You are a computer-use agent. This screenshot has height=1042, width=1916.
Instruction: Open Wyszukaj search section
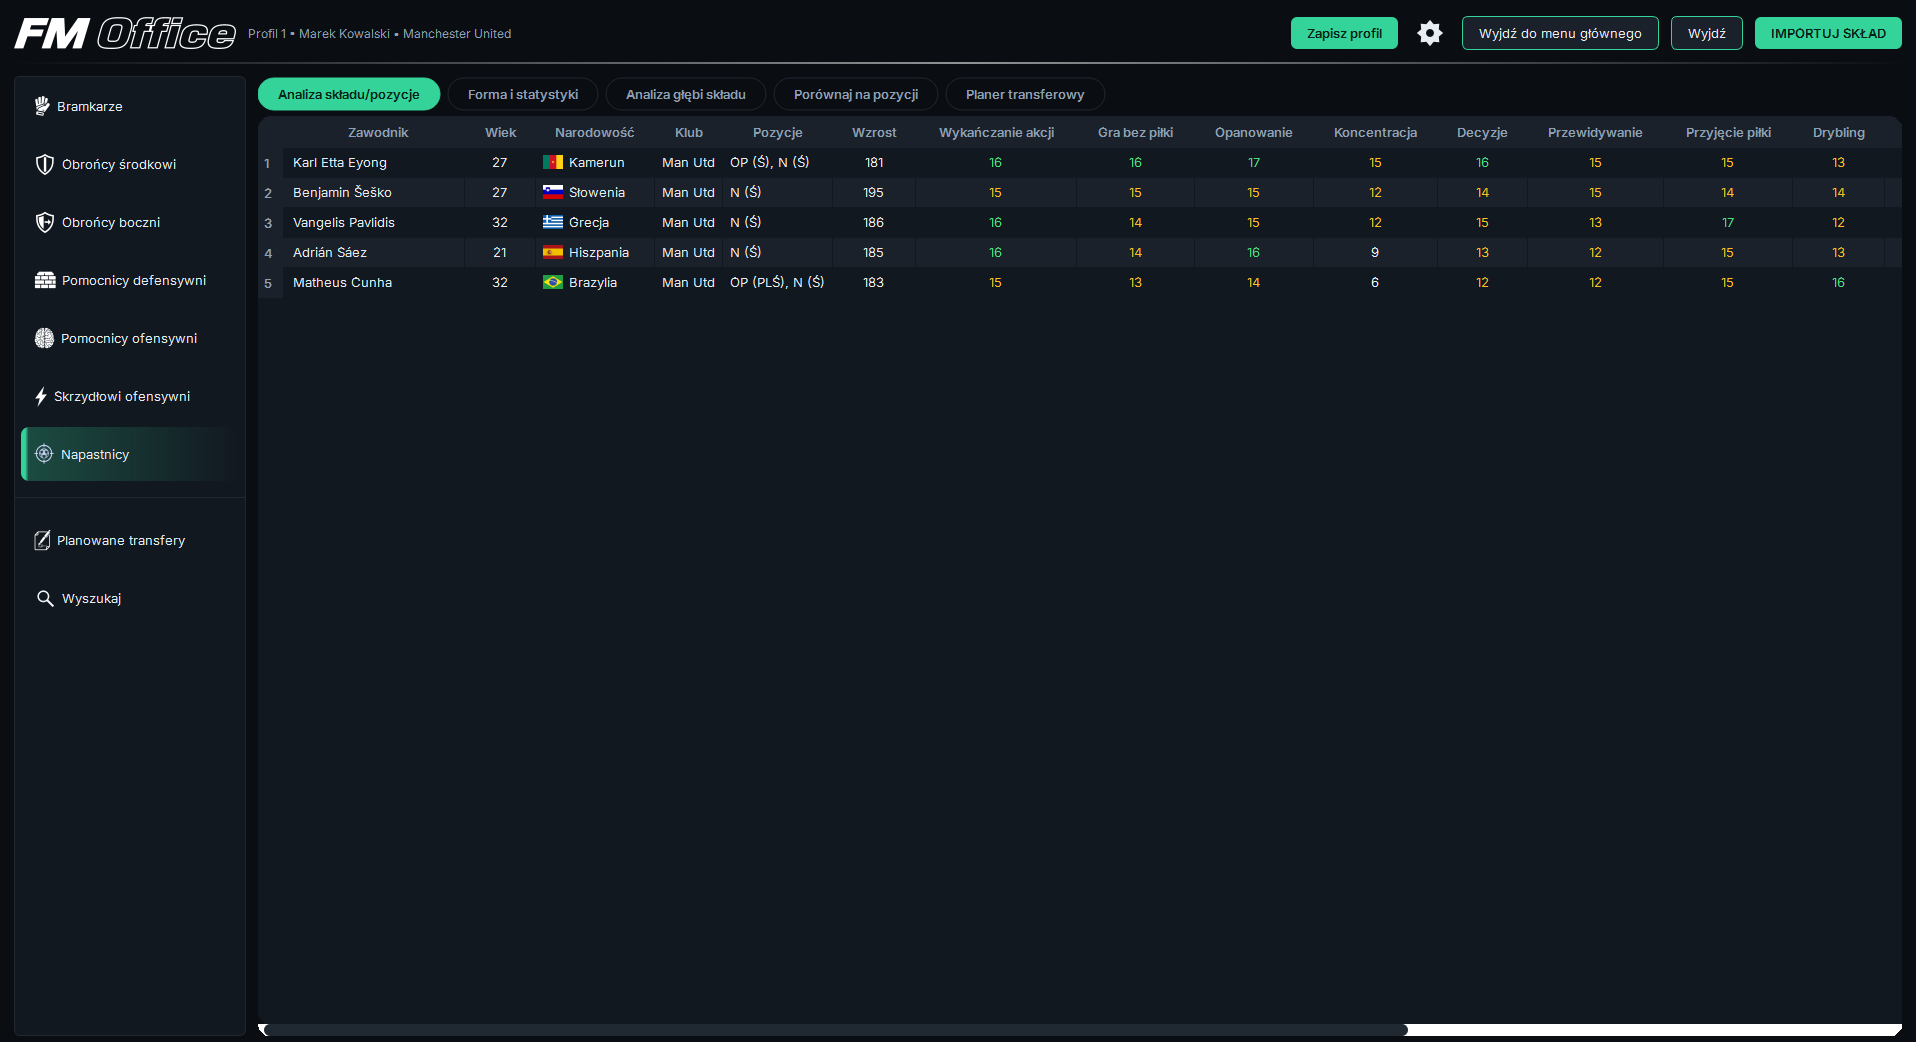pyautogui.click(x=130, y=598)
